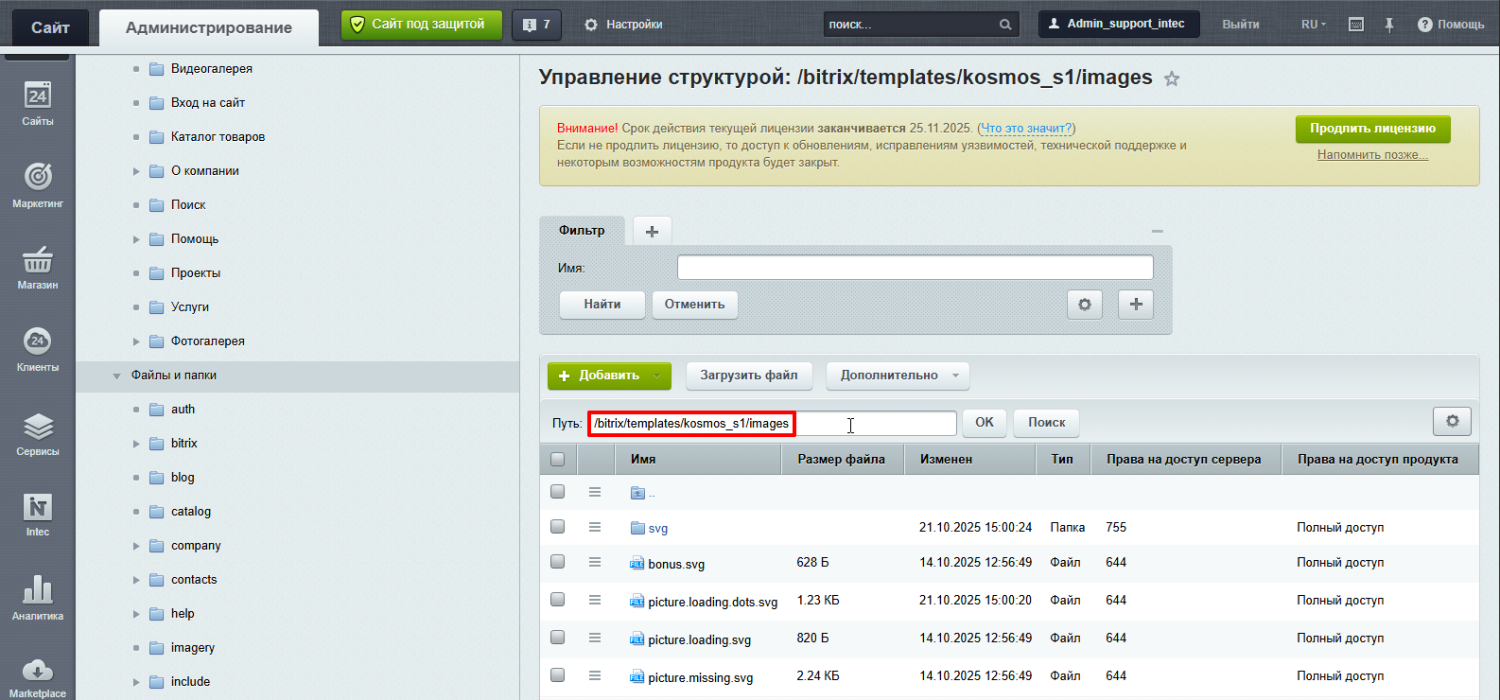The image size is (1500, 700).
Task: Check the picture.missing.svg row checkbox
Action: click(x=558, y=677)
